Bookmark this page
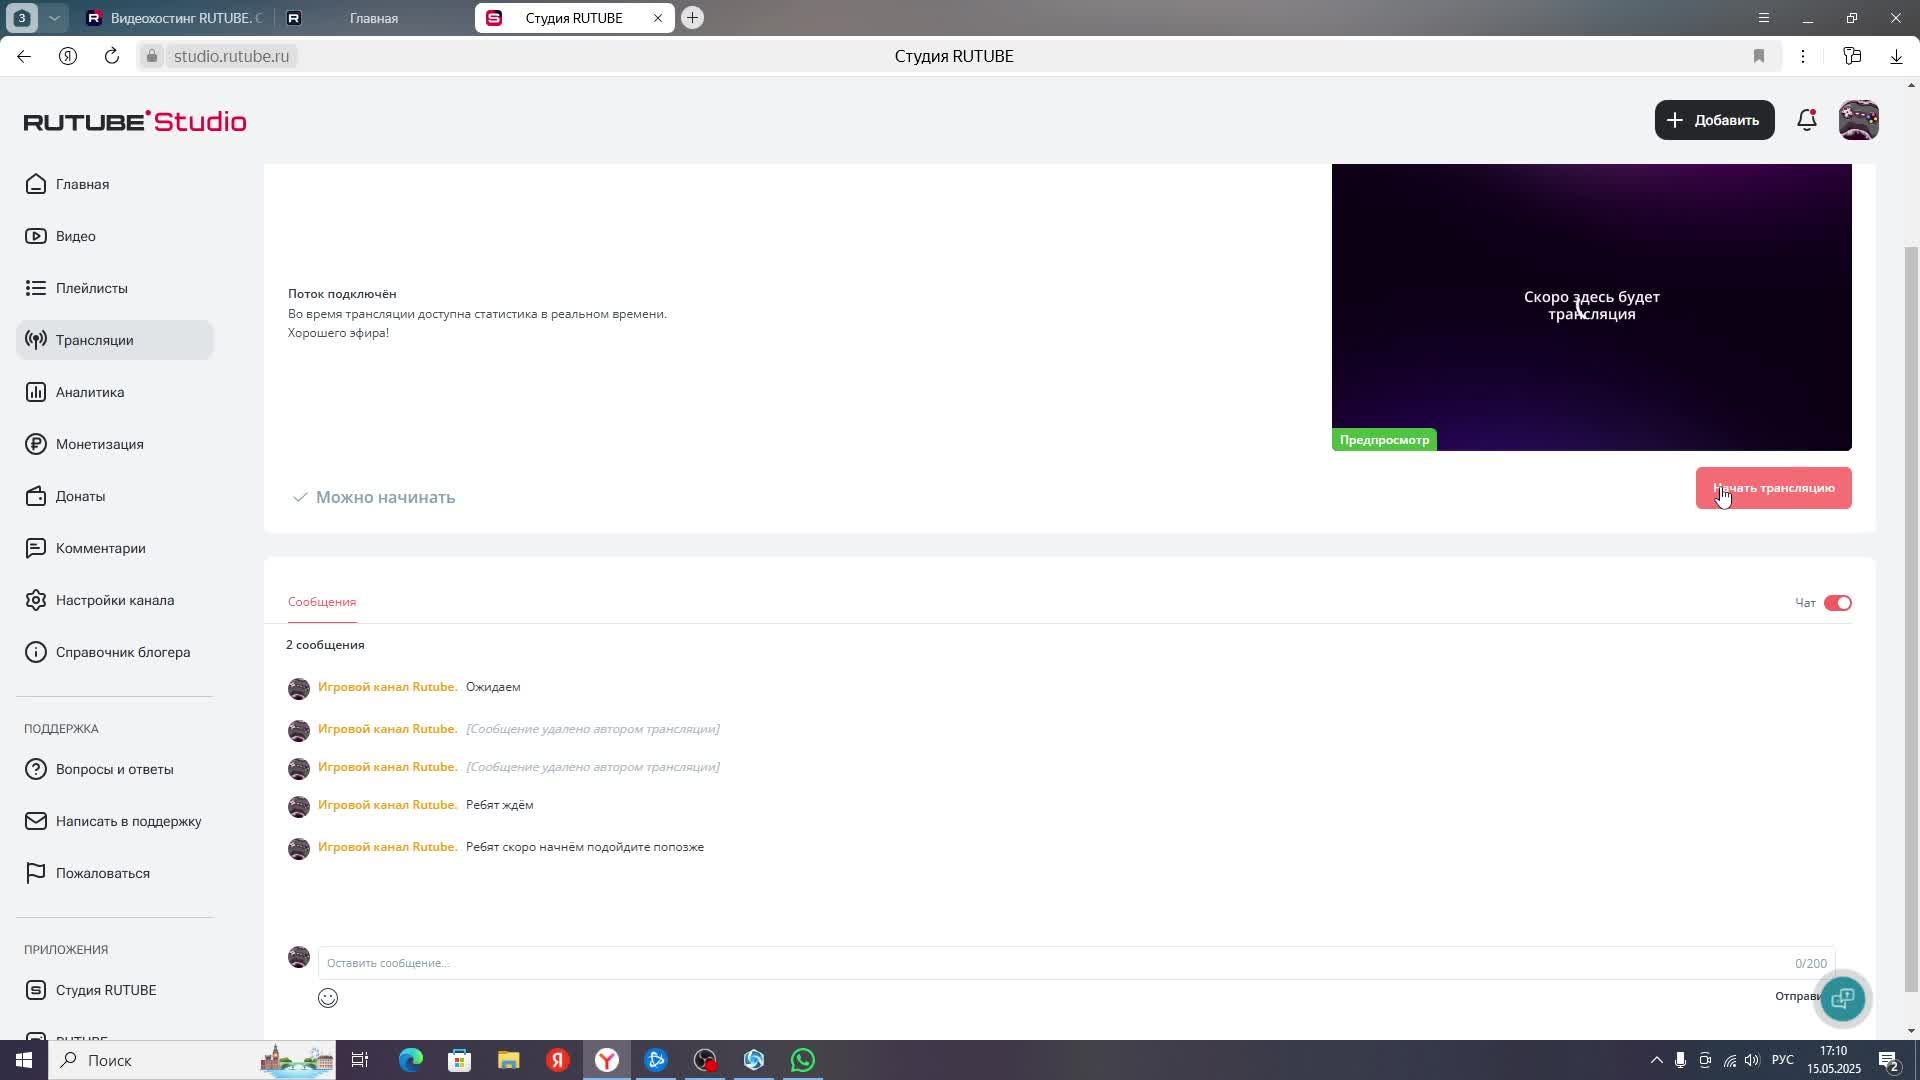1920x1080 pixels. click(1759, 56)
